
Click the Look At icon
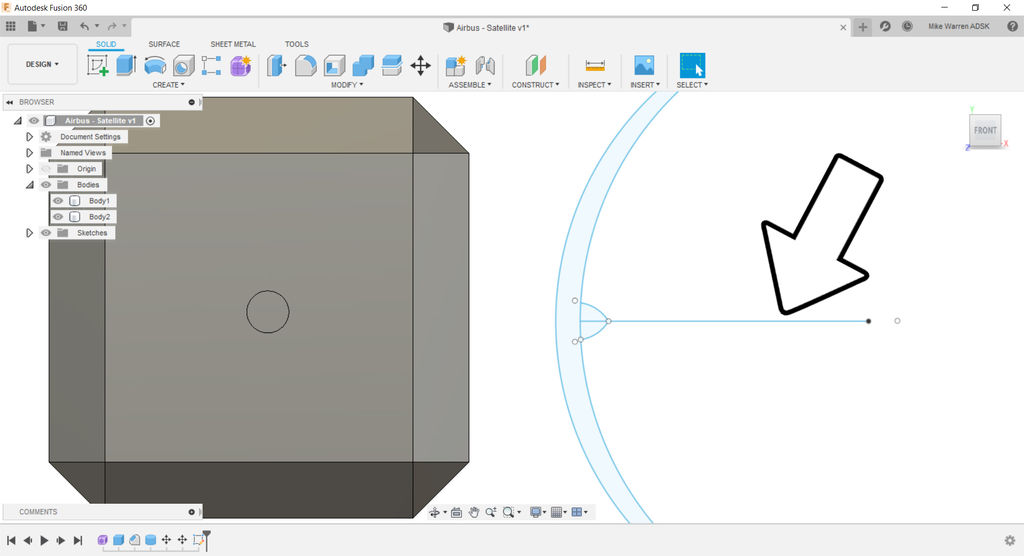point(456,512)
